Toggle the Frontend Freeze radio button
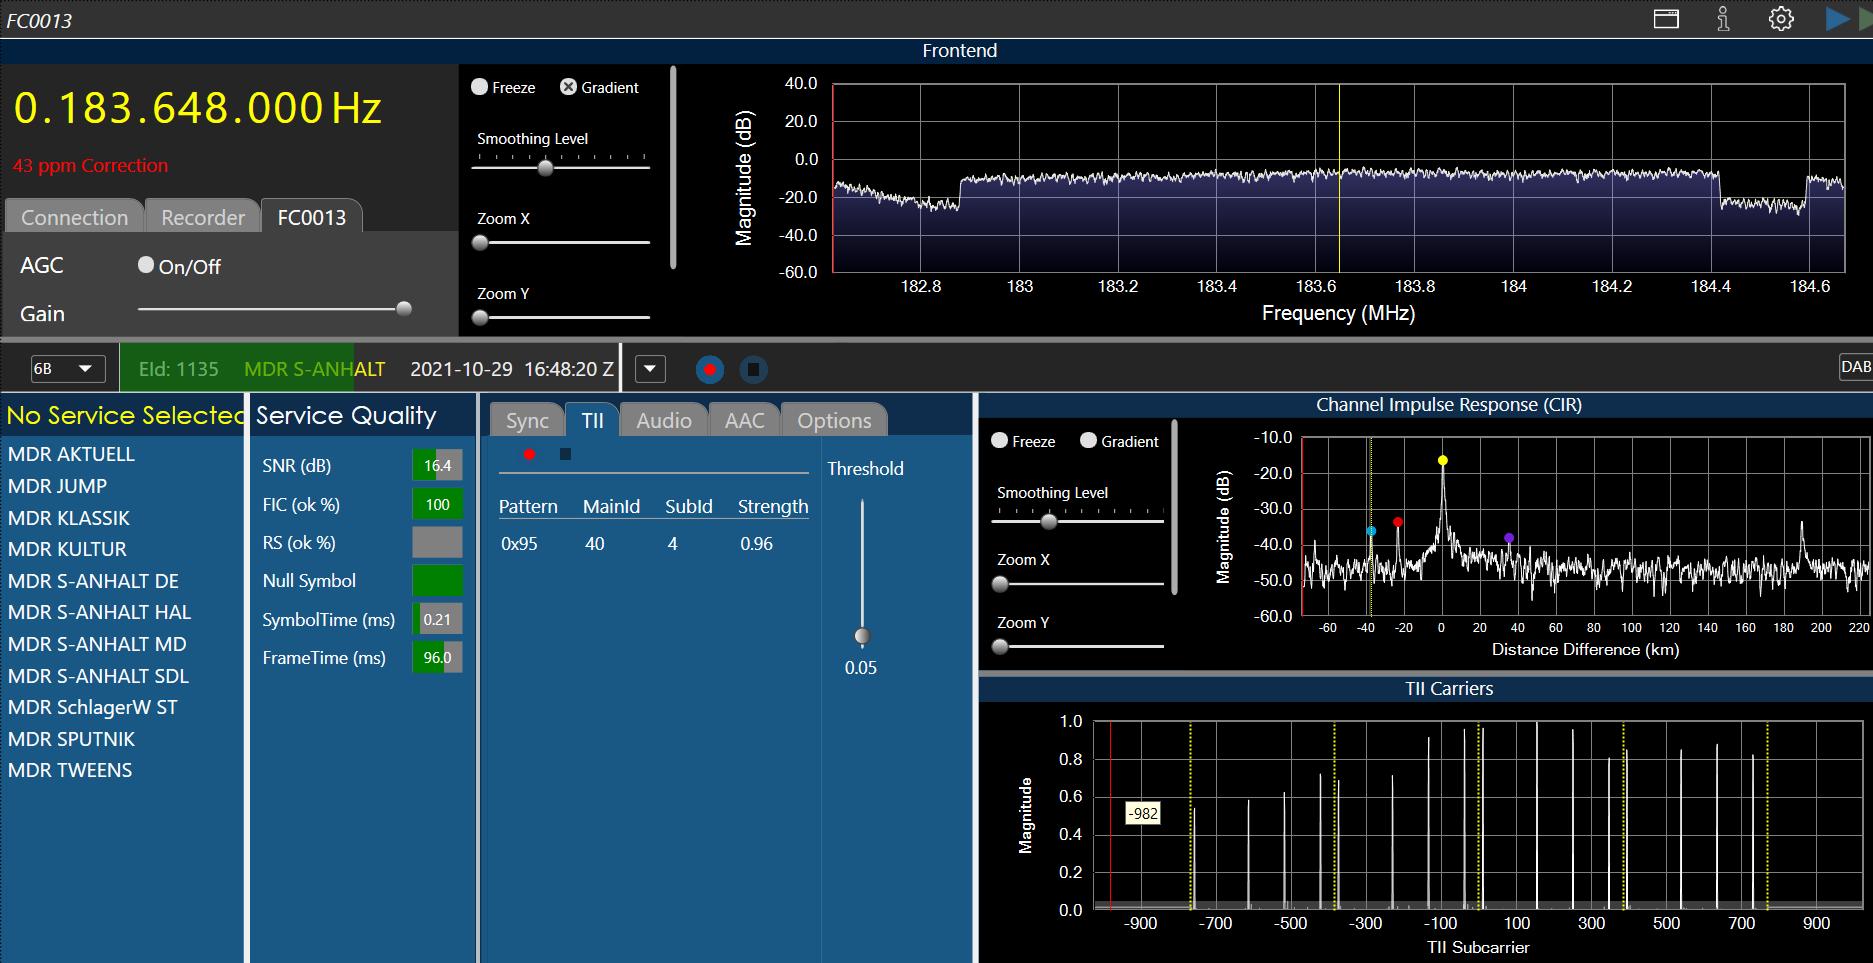This screenshot has height=963, width=1873. tap(479, 87)
